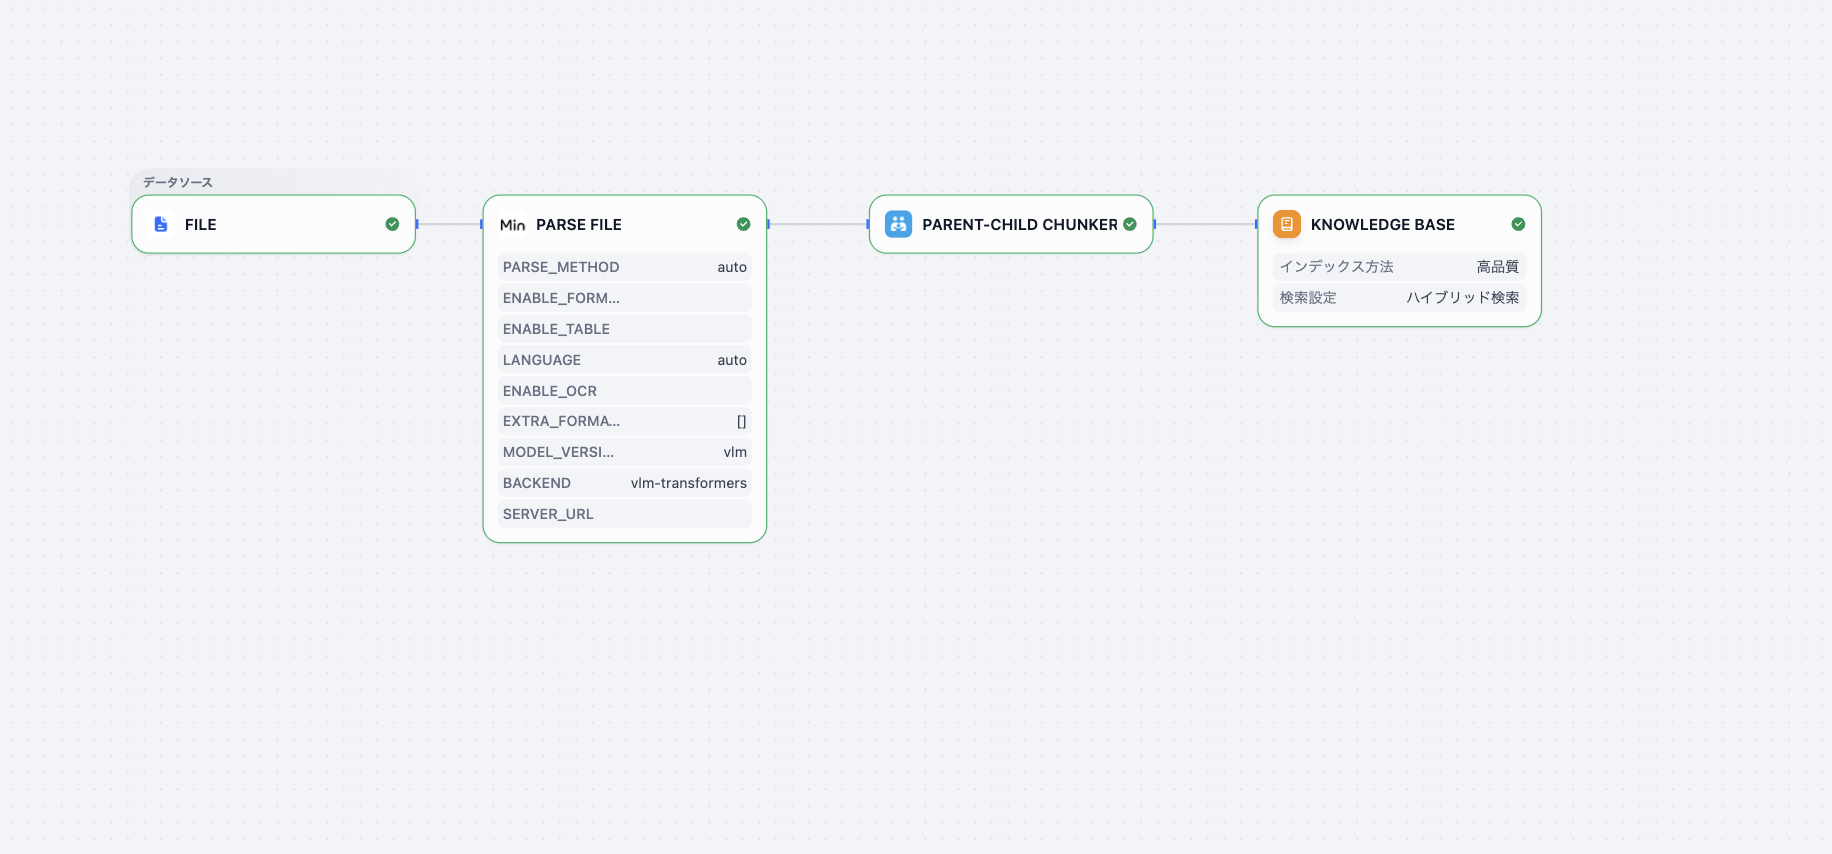This screenshot has height=854, width=1832.
Task: Select the PARSE_METHOD parameter row
Action: pyautogui.click(x=624, y=267)
